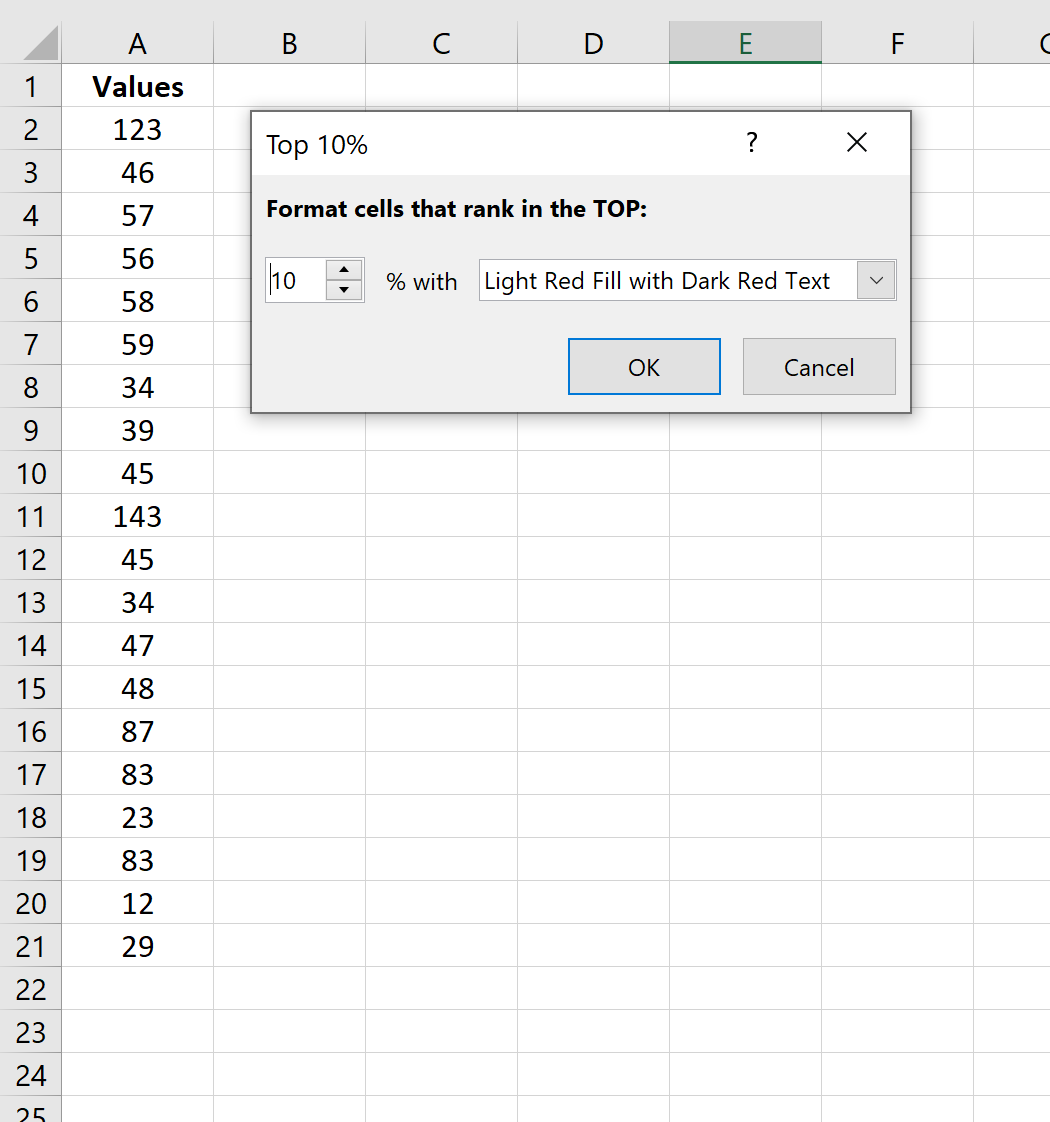
Task: Select column header F
Action: click(897, 43)
